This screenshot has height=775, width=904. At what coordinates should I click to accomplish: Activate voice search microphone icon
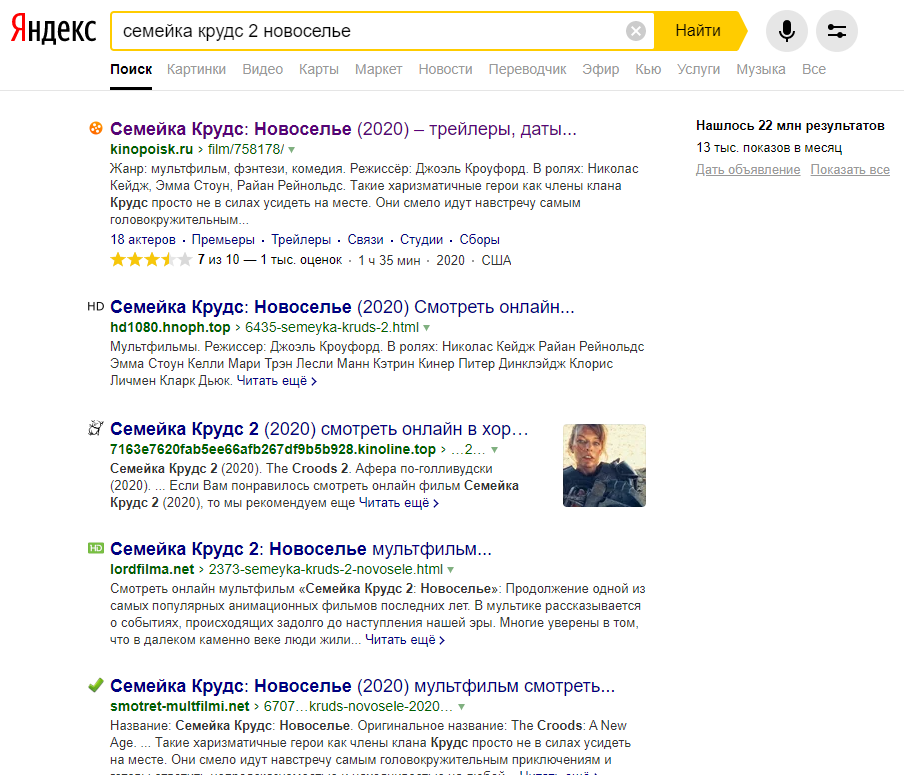[786, 31]
